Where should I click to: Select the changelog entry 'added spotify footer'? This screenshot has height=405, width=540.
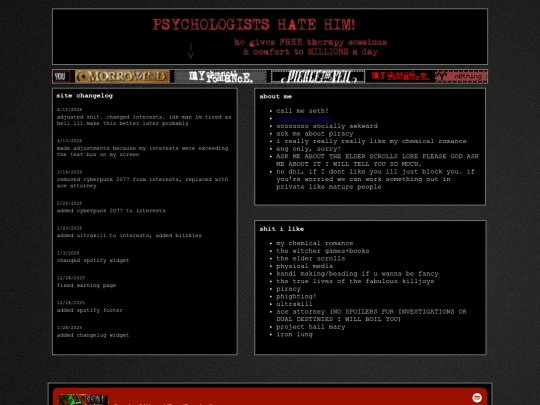coord(90,310)
